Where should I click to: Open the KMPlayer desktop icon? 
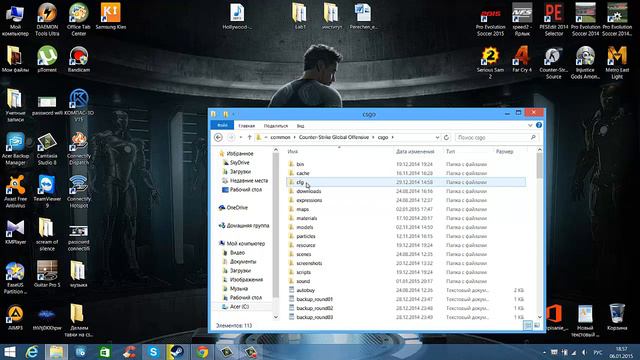(16, 231)
